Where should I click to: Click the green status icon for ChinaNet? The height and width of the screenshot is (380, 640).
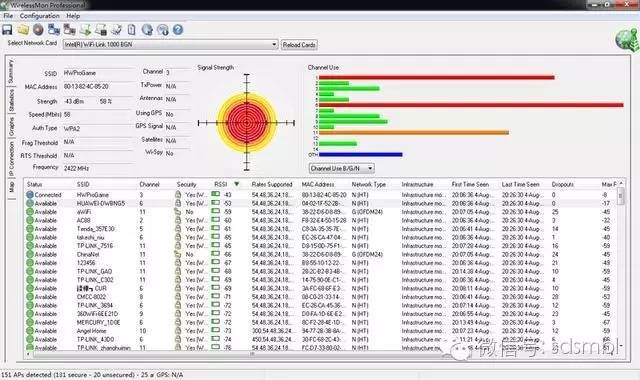coord(30,254)
